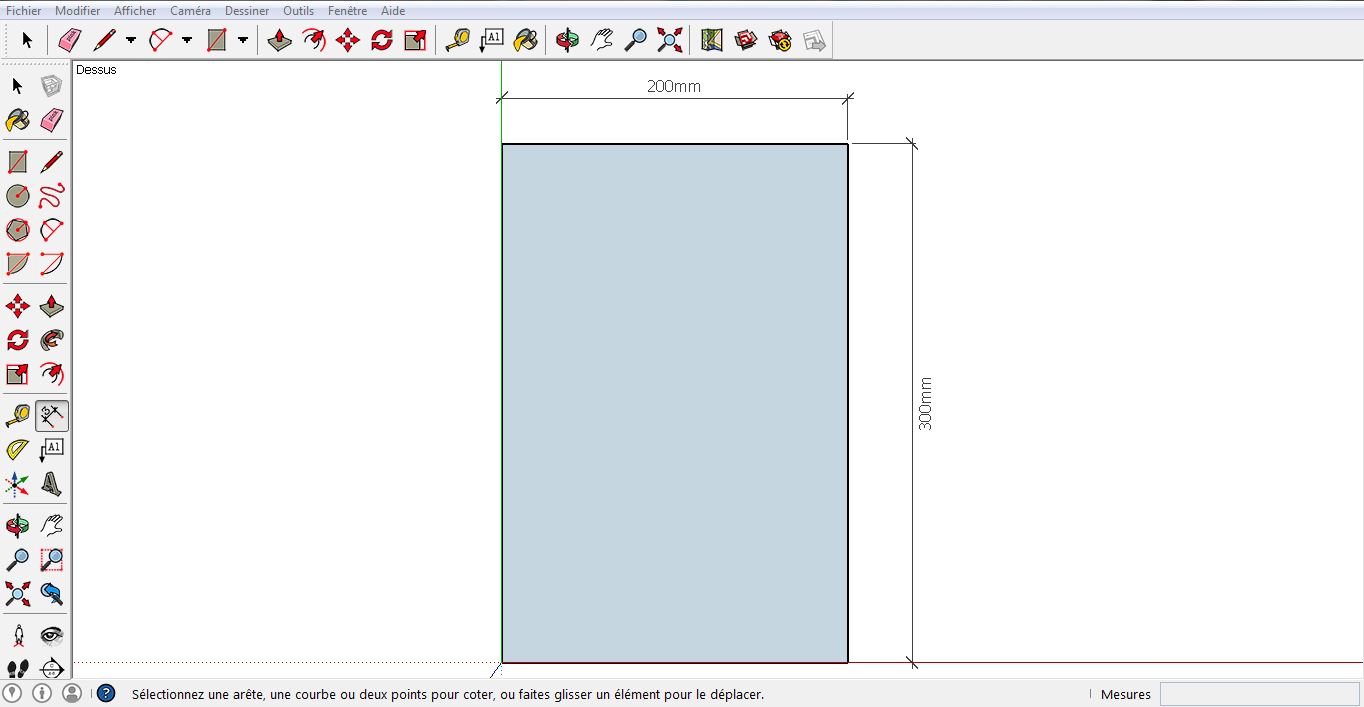Select the Rectangle tool in the side palette
Viewport: 1364px width, 707px height.
[x=18, y=162]
